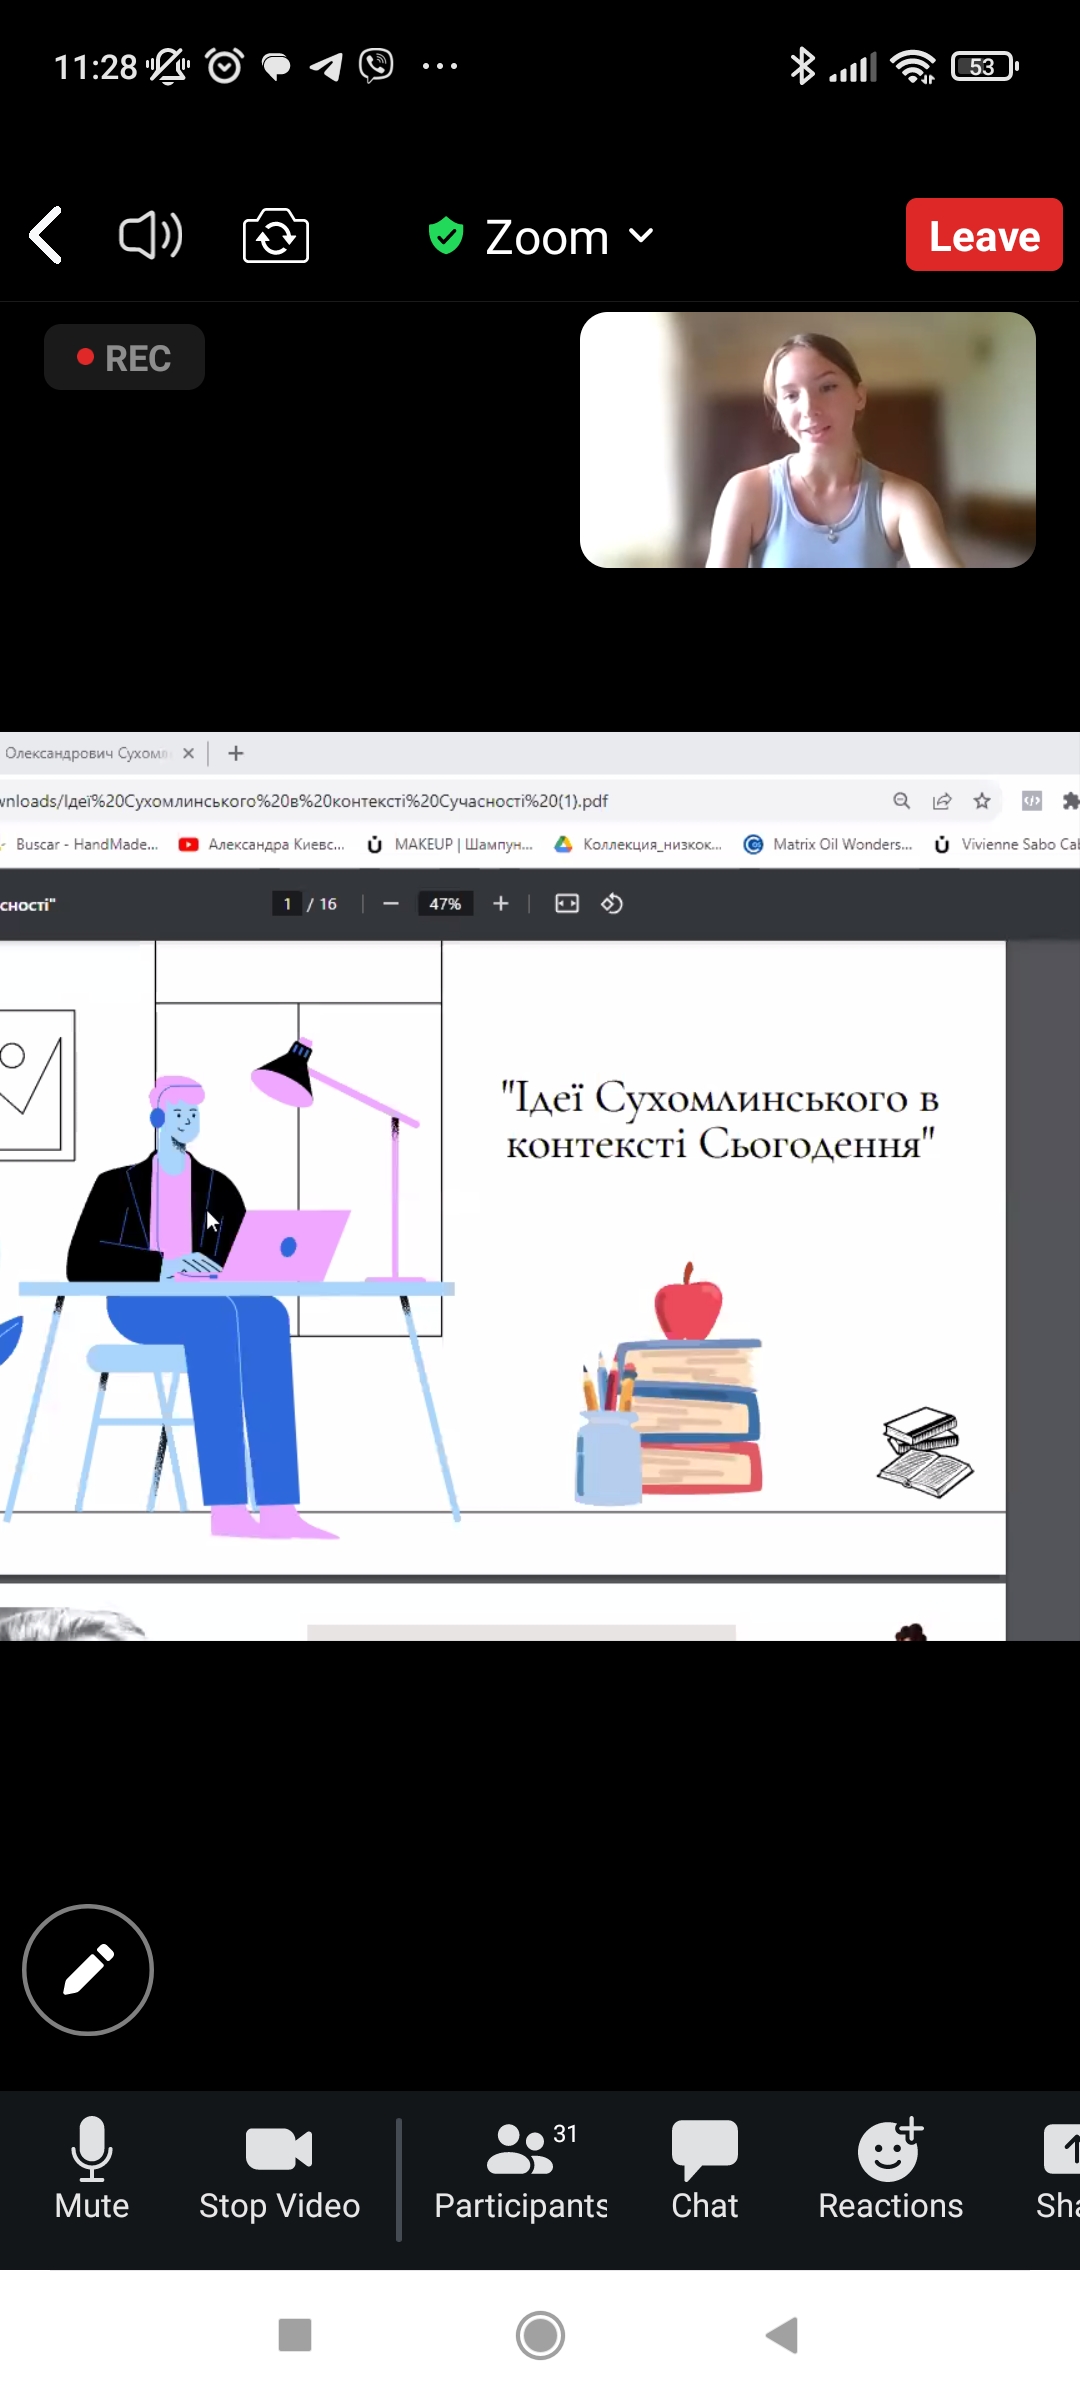Open the speaker's video thumbnail
1080x2400 pixels.
click(807, 440)
